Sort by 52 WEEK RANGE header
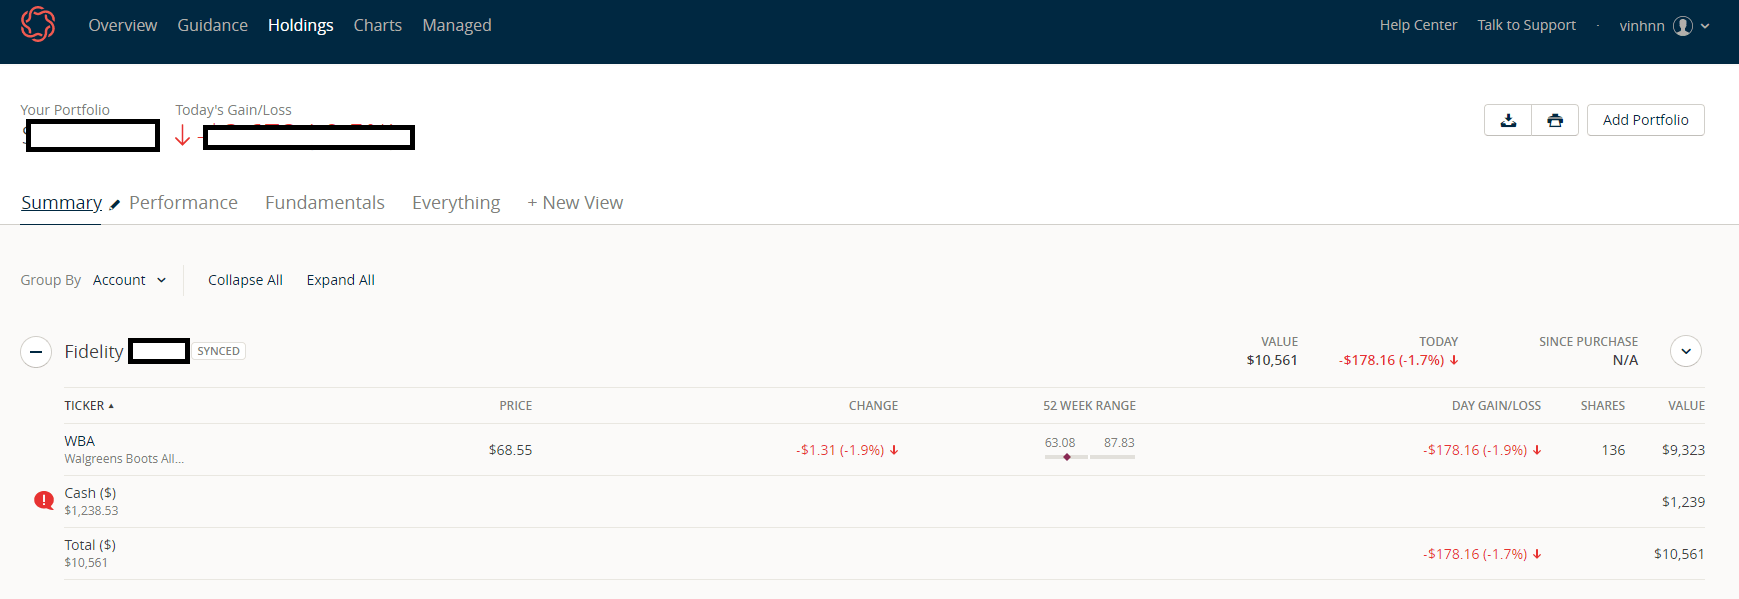 [x=1090, y=406]
